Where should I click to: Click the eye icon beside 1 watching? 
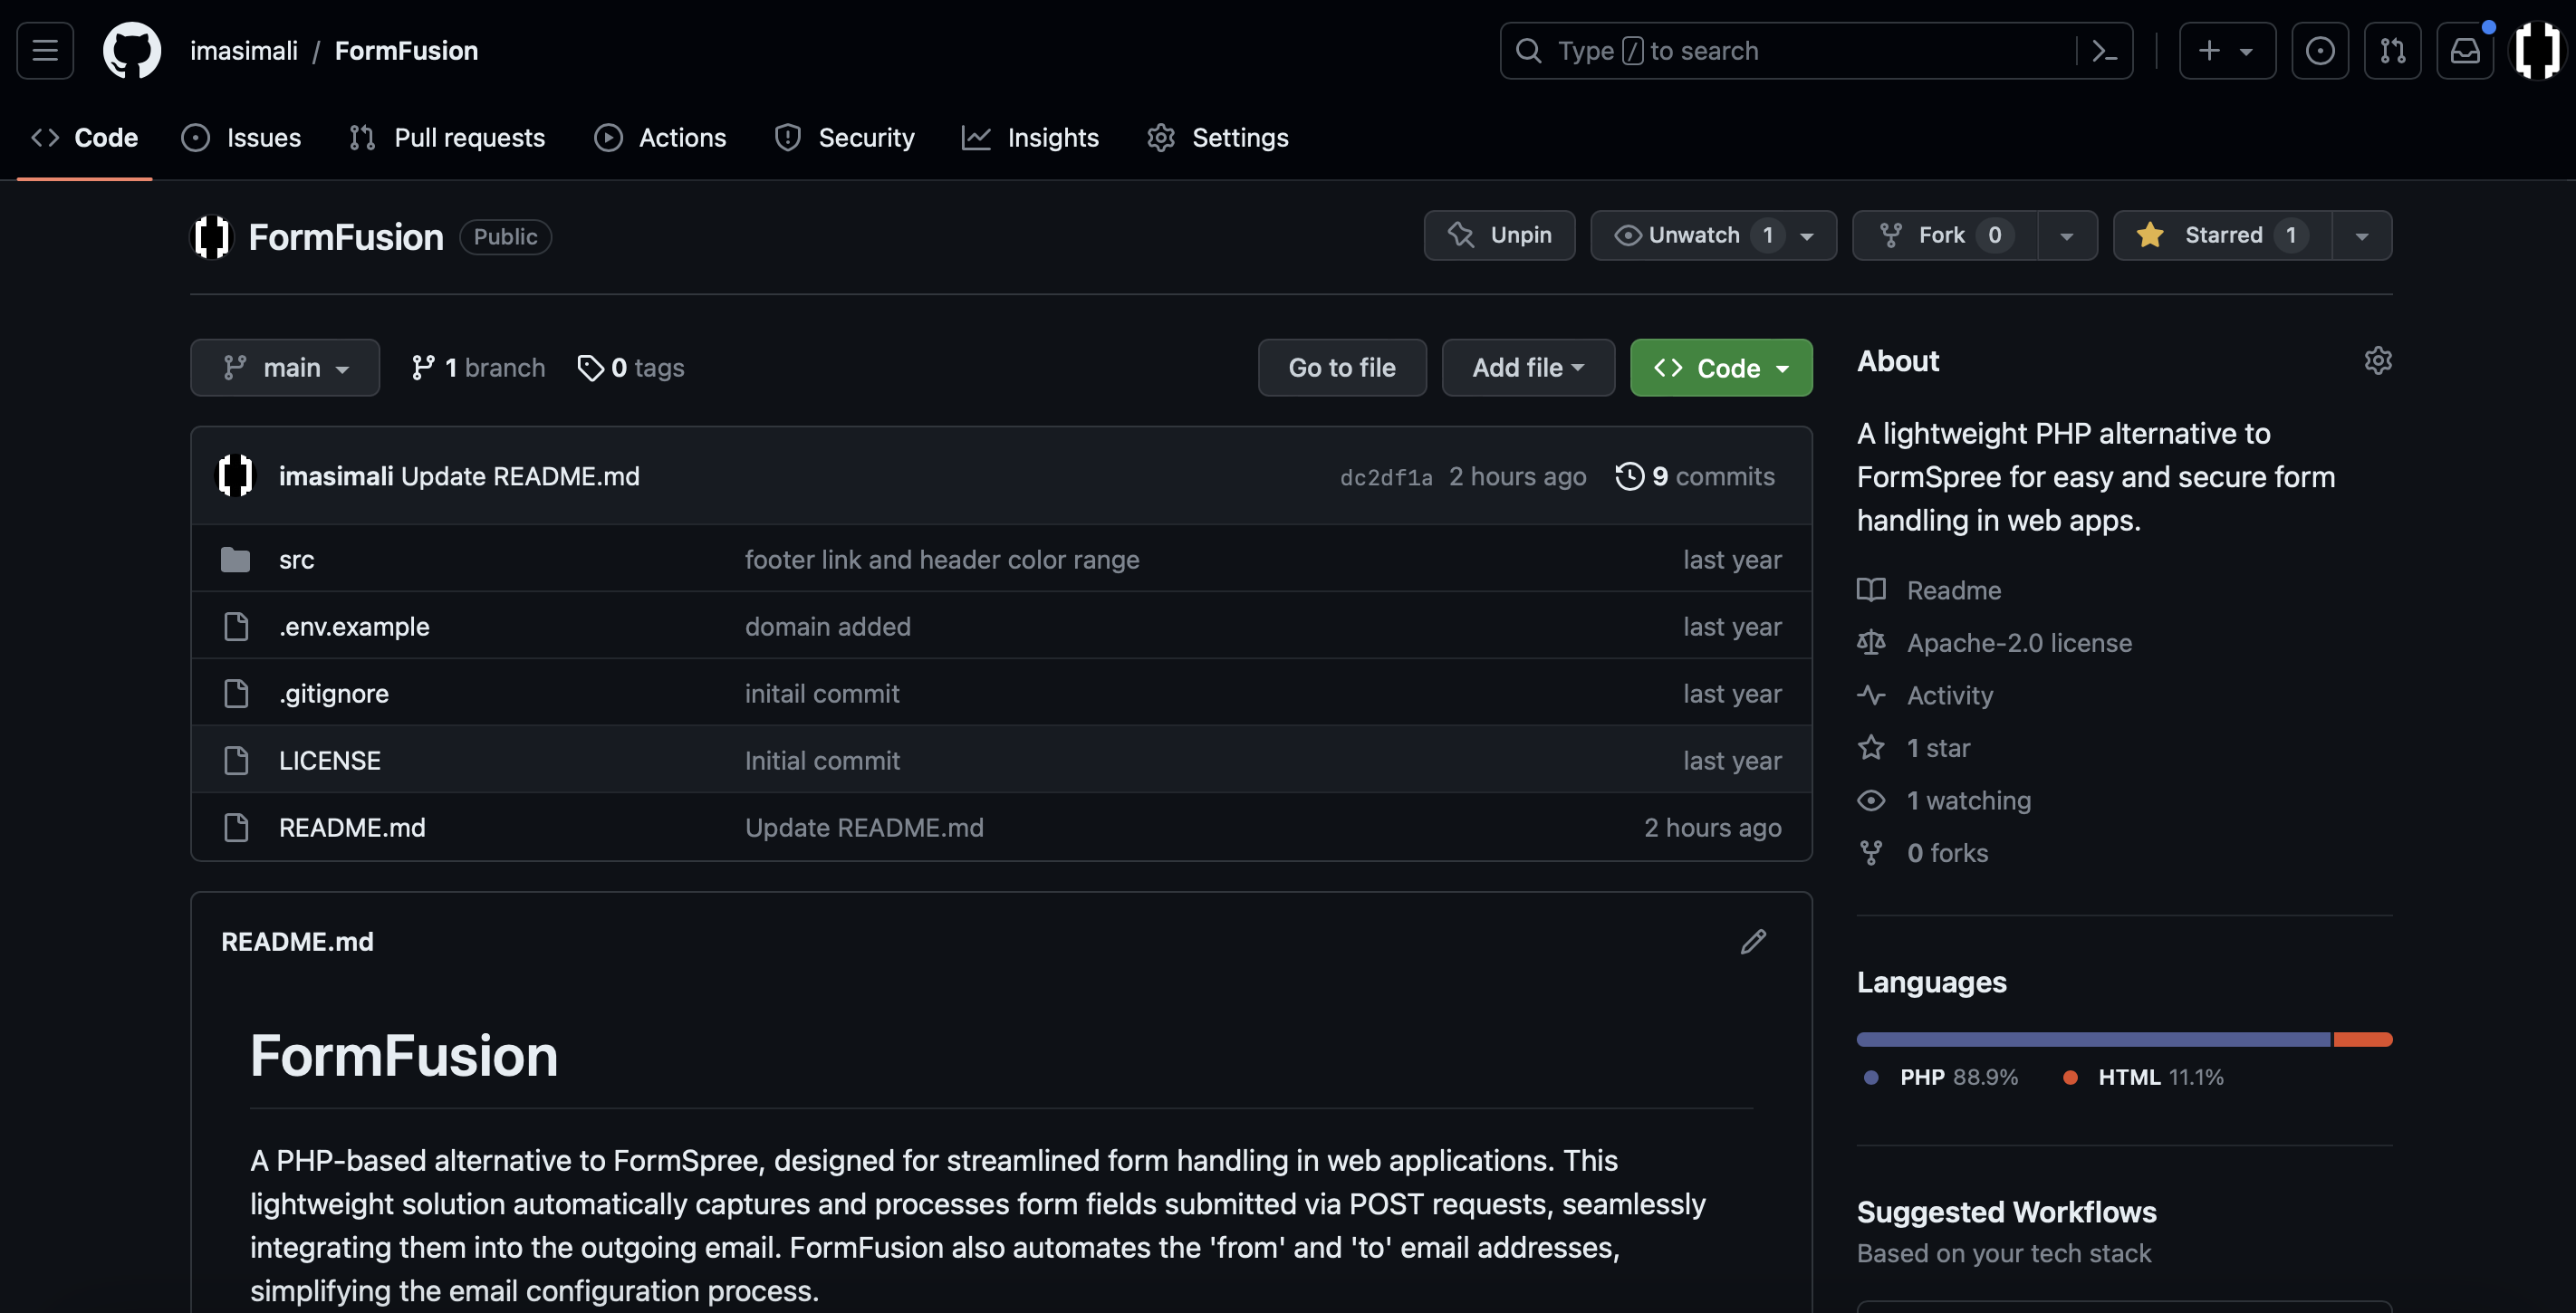[x=1871, y=800]
